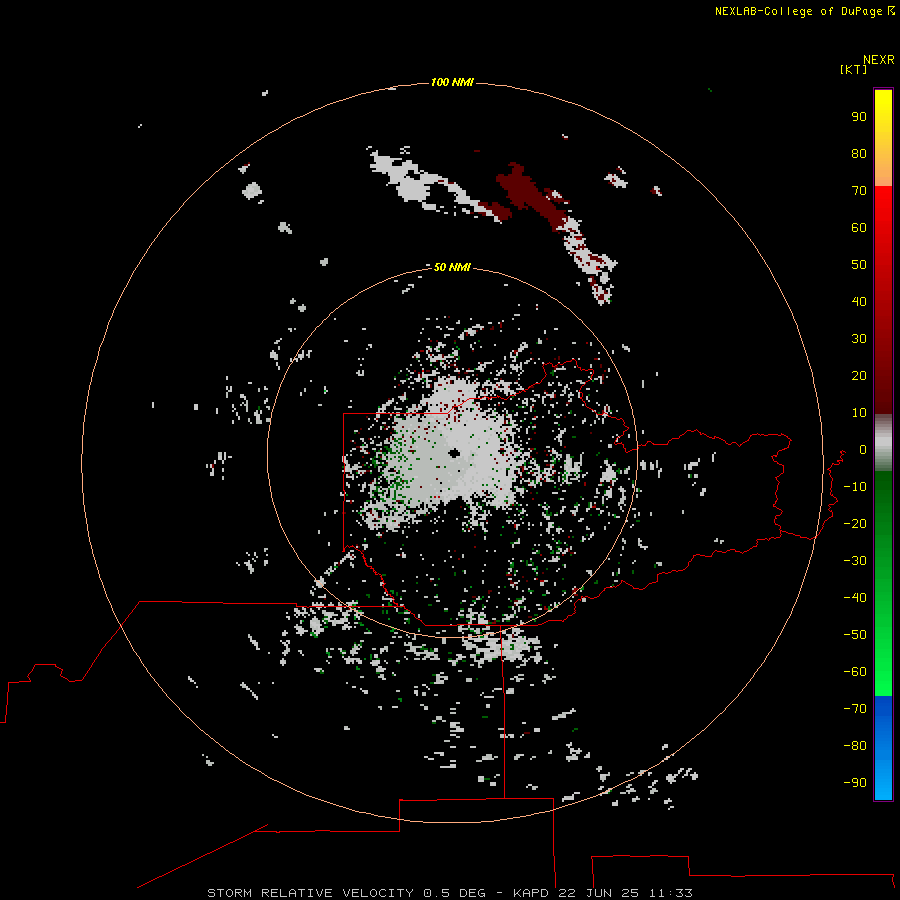
Task: Click the -30 value on velocity scale
Action: (855, 561)
